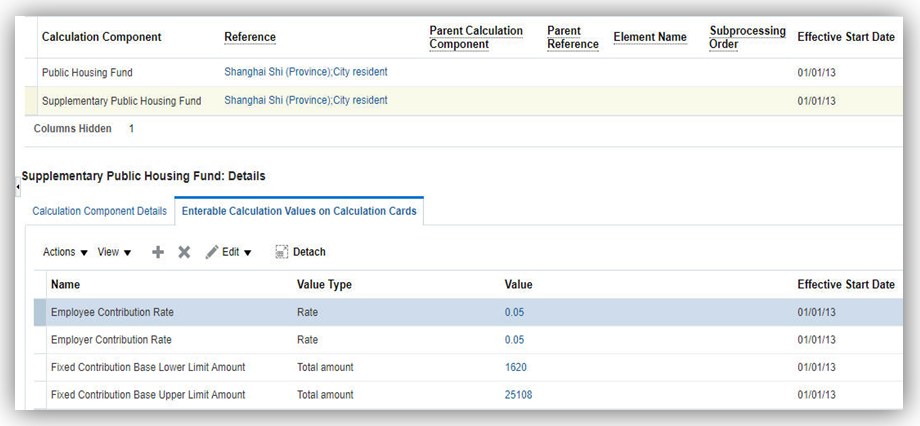
Task: Click the hidden columns count link
Action: click(x=131, y=129)
